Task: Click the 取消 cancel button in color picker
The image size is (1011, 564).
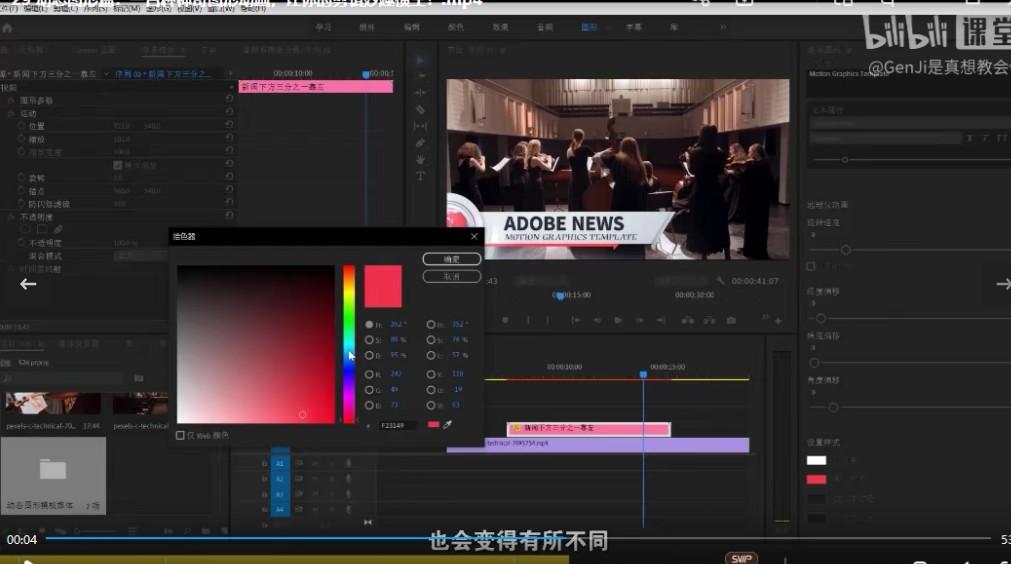Action: (451, 276)
